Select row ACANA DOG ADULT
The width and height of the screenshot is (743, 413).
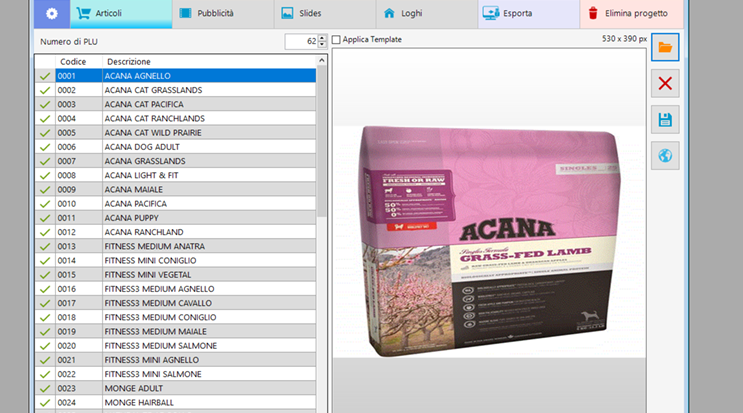point(175,147)
